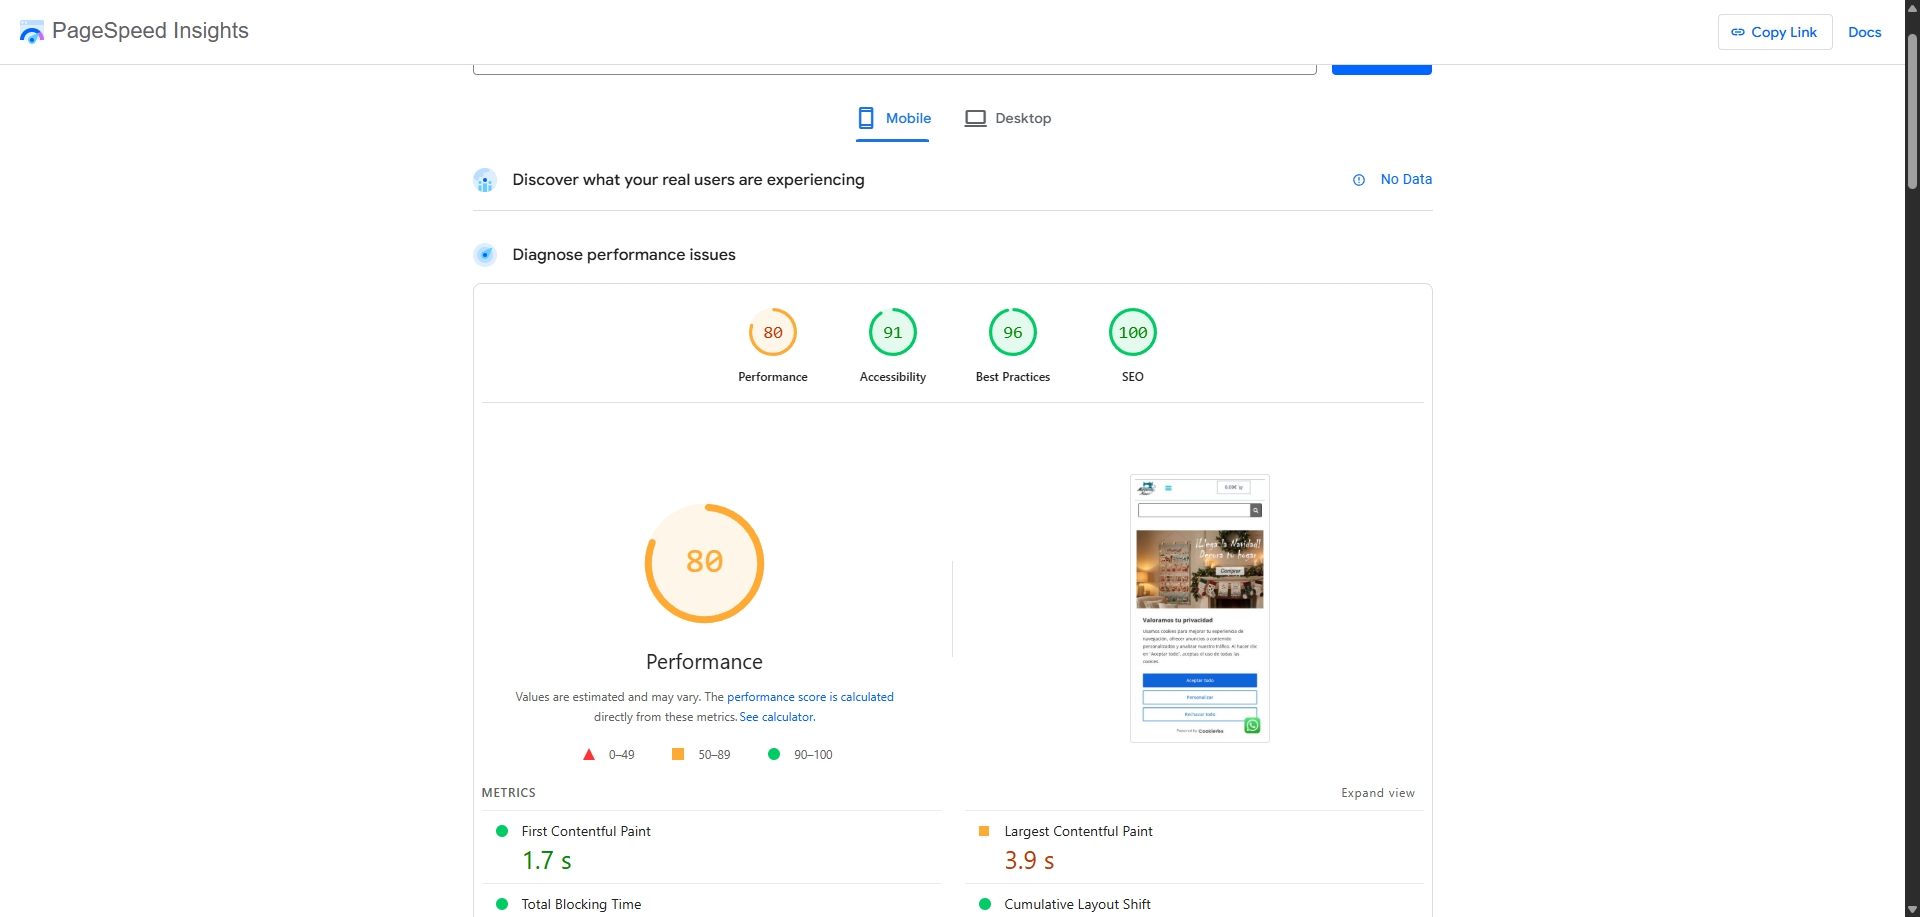1920x917 pixels.
Task: Jump to the Best Practices 96 gauge
Action: click(x=1013, y=333)
